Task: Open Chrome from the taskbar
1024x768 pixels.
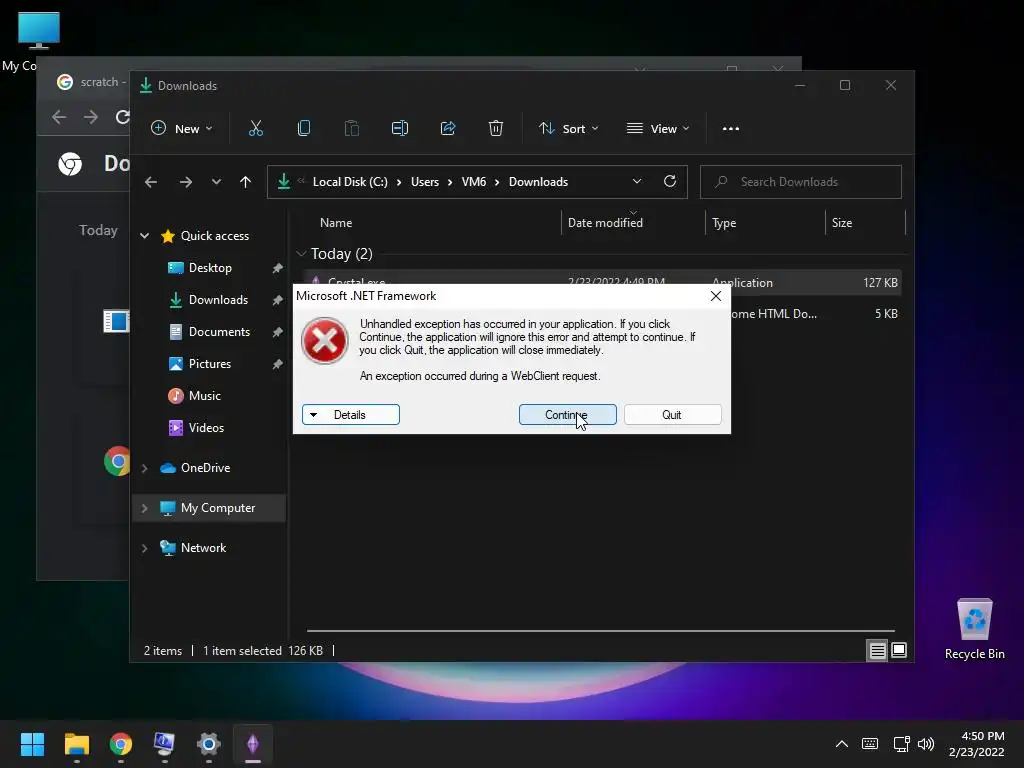Action: pyautogui.click(x=121, y=744)
